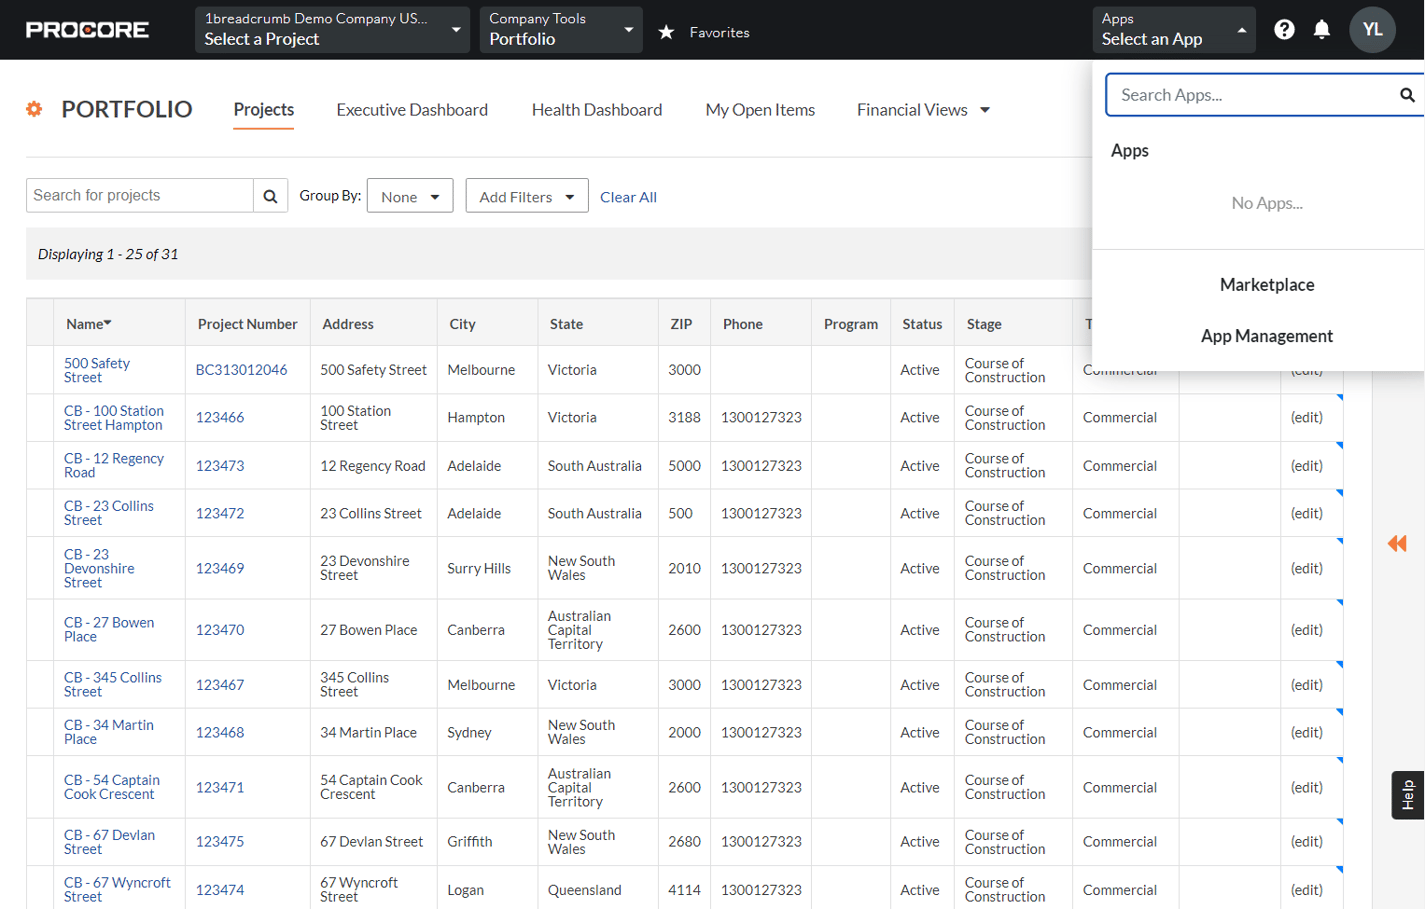1425x909 pixels.
Task: Click the magnifier in the Apps search box
Action: coord(1407,95)
